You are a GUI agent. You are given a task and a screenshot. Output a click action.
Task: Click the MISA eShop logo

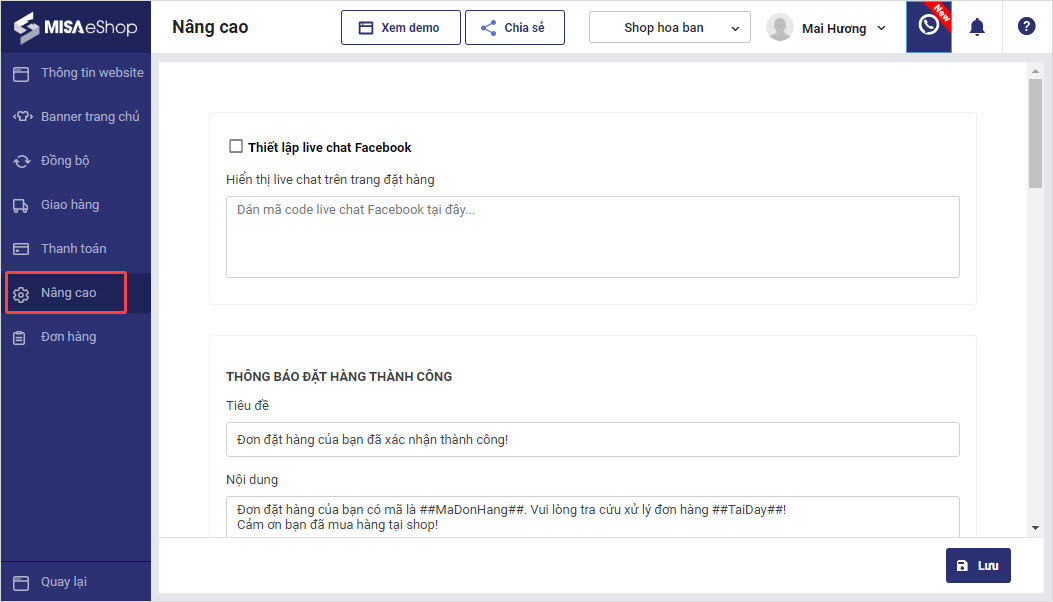(x=75, y=27)
